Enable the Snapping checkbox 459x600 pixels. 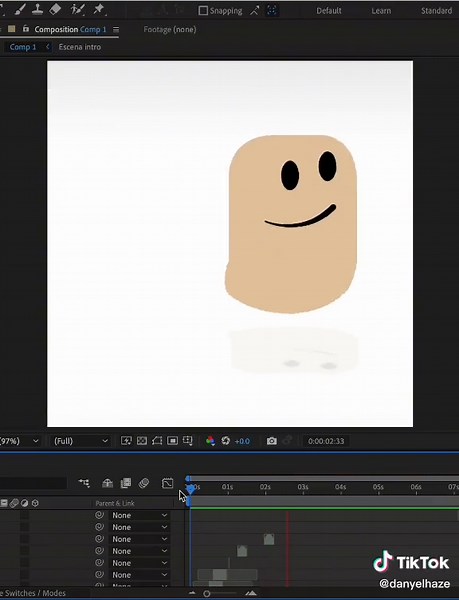click(203, 10)
